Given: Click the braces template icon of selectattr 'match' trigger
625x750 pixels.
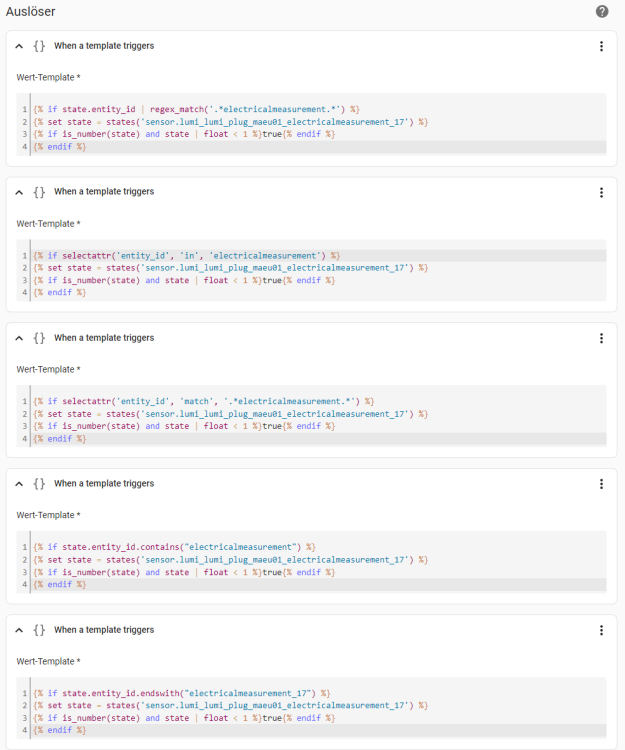Looking at the screenshot, I should pyautogui.click(x=39, y=338).
